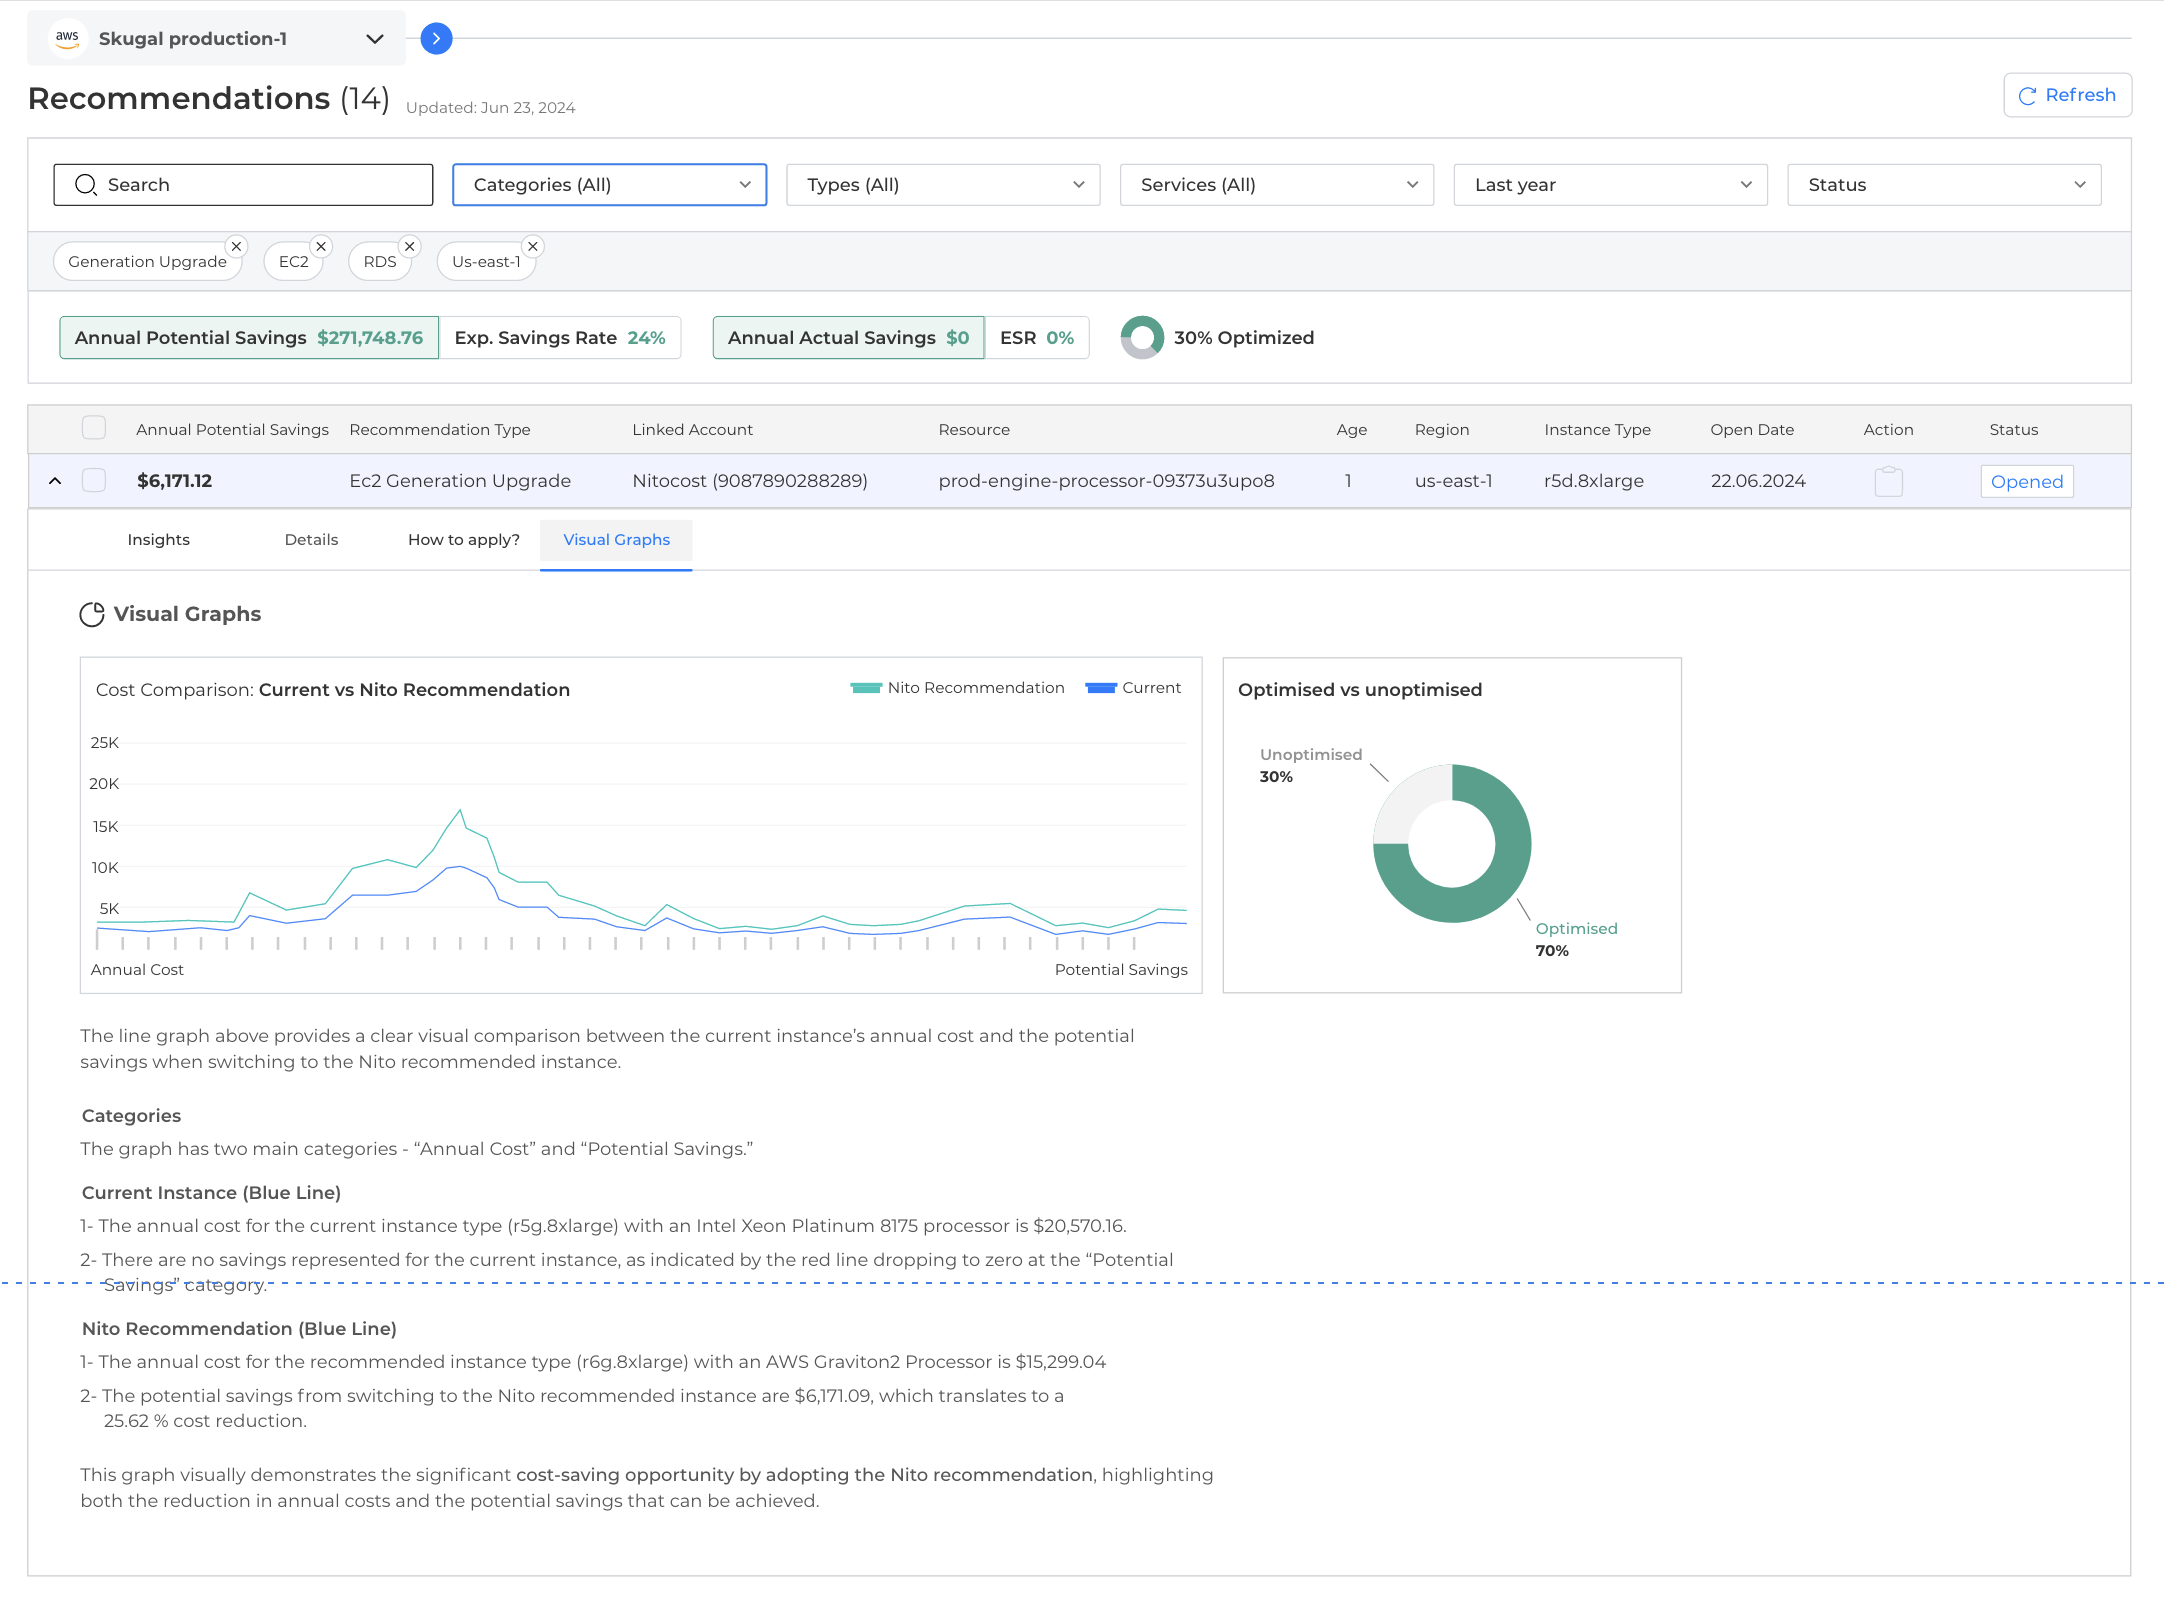The image size is (2164, 1608).
Task: Open the Categories (All) dropdown
Action: click(609, 185)
